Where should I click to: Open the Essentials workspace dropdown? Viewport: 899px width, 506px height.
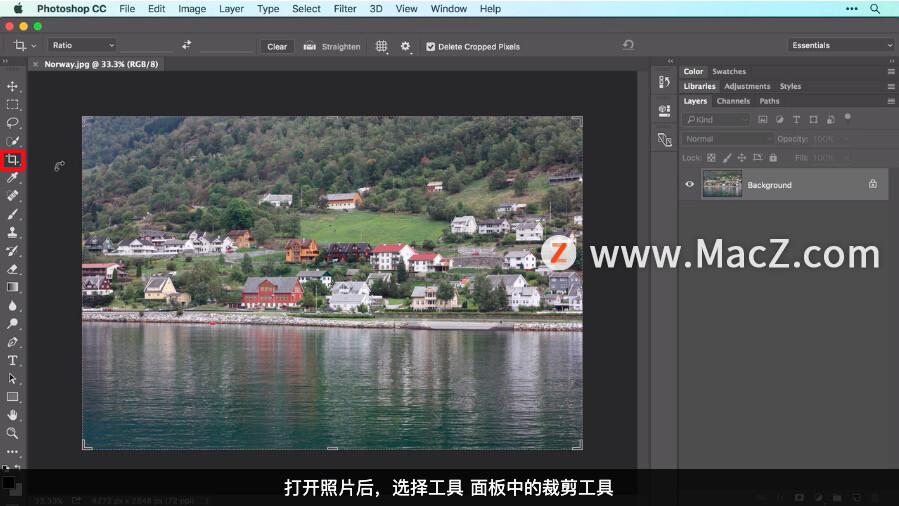842,45
